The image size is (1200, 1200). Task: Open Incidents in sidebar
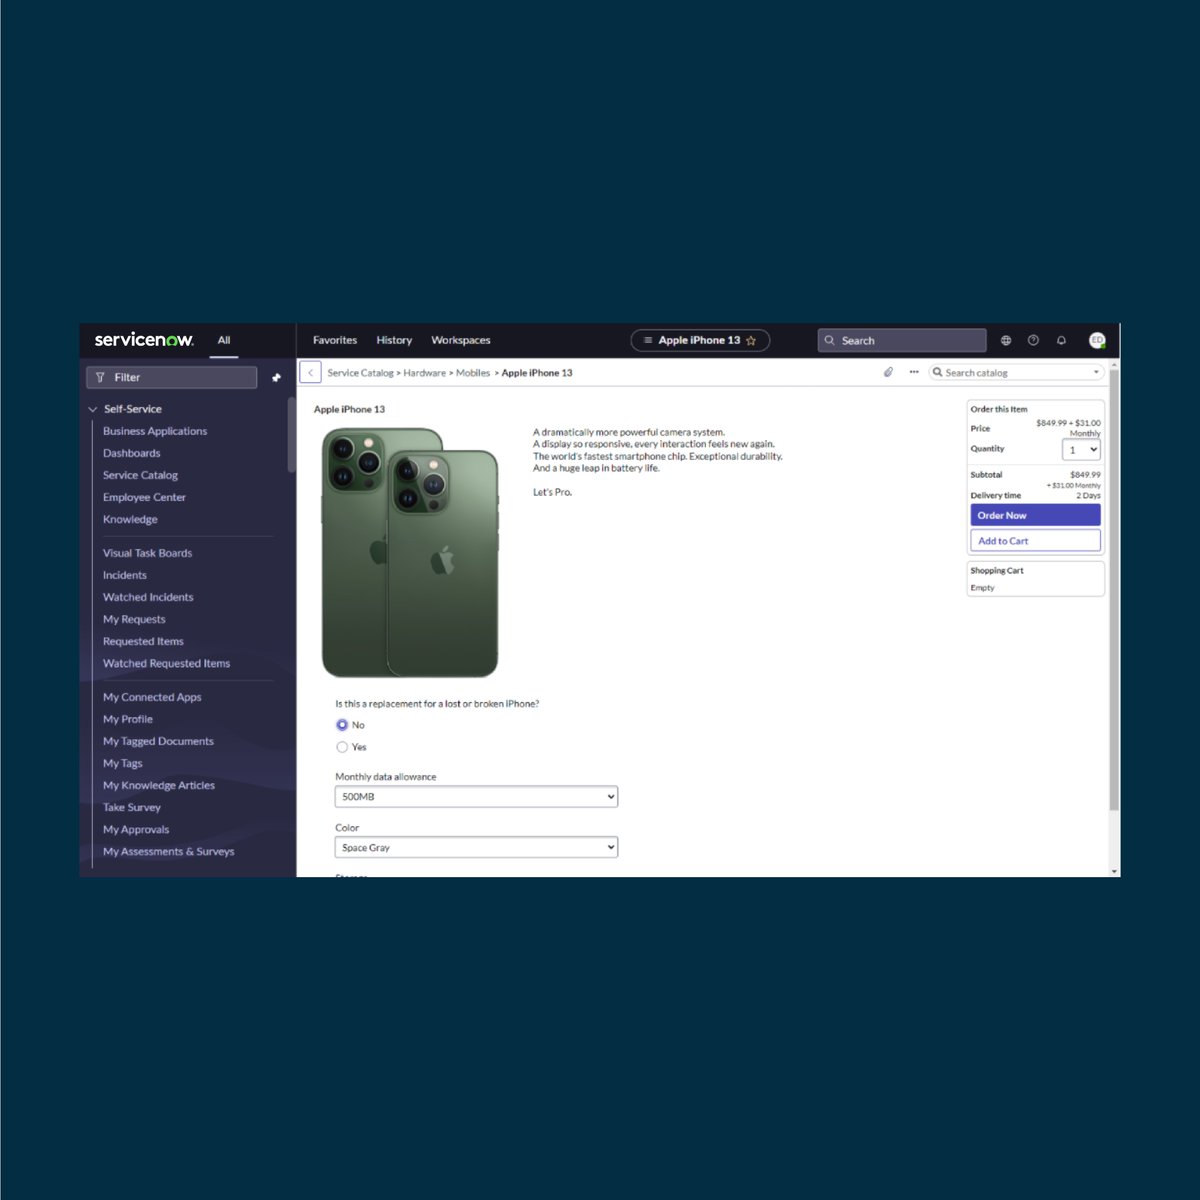tap(125, 575)
